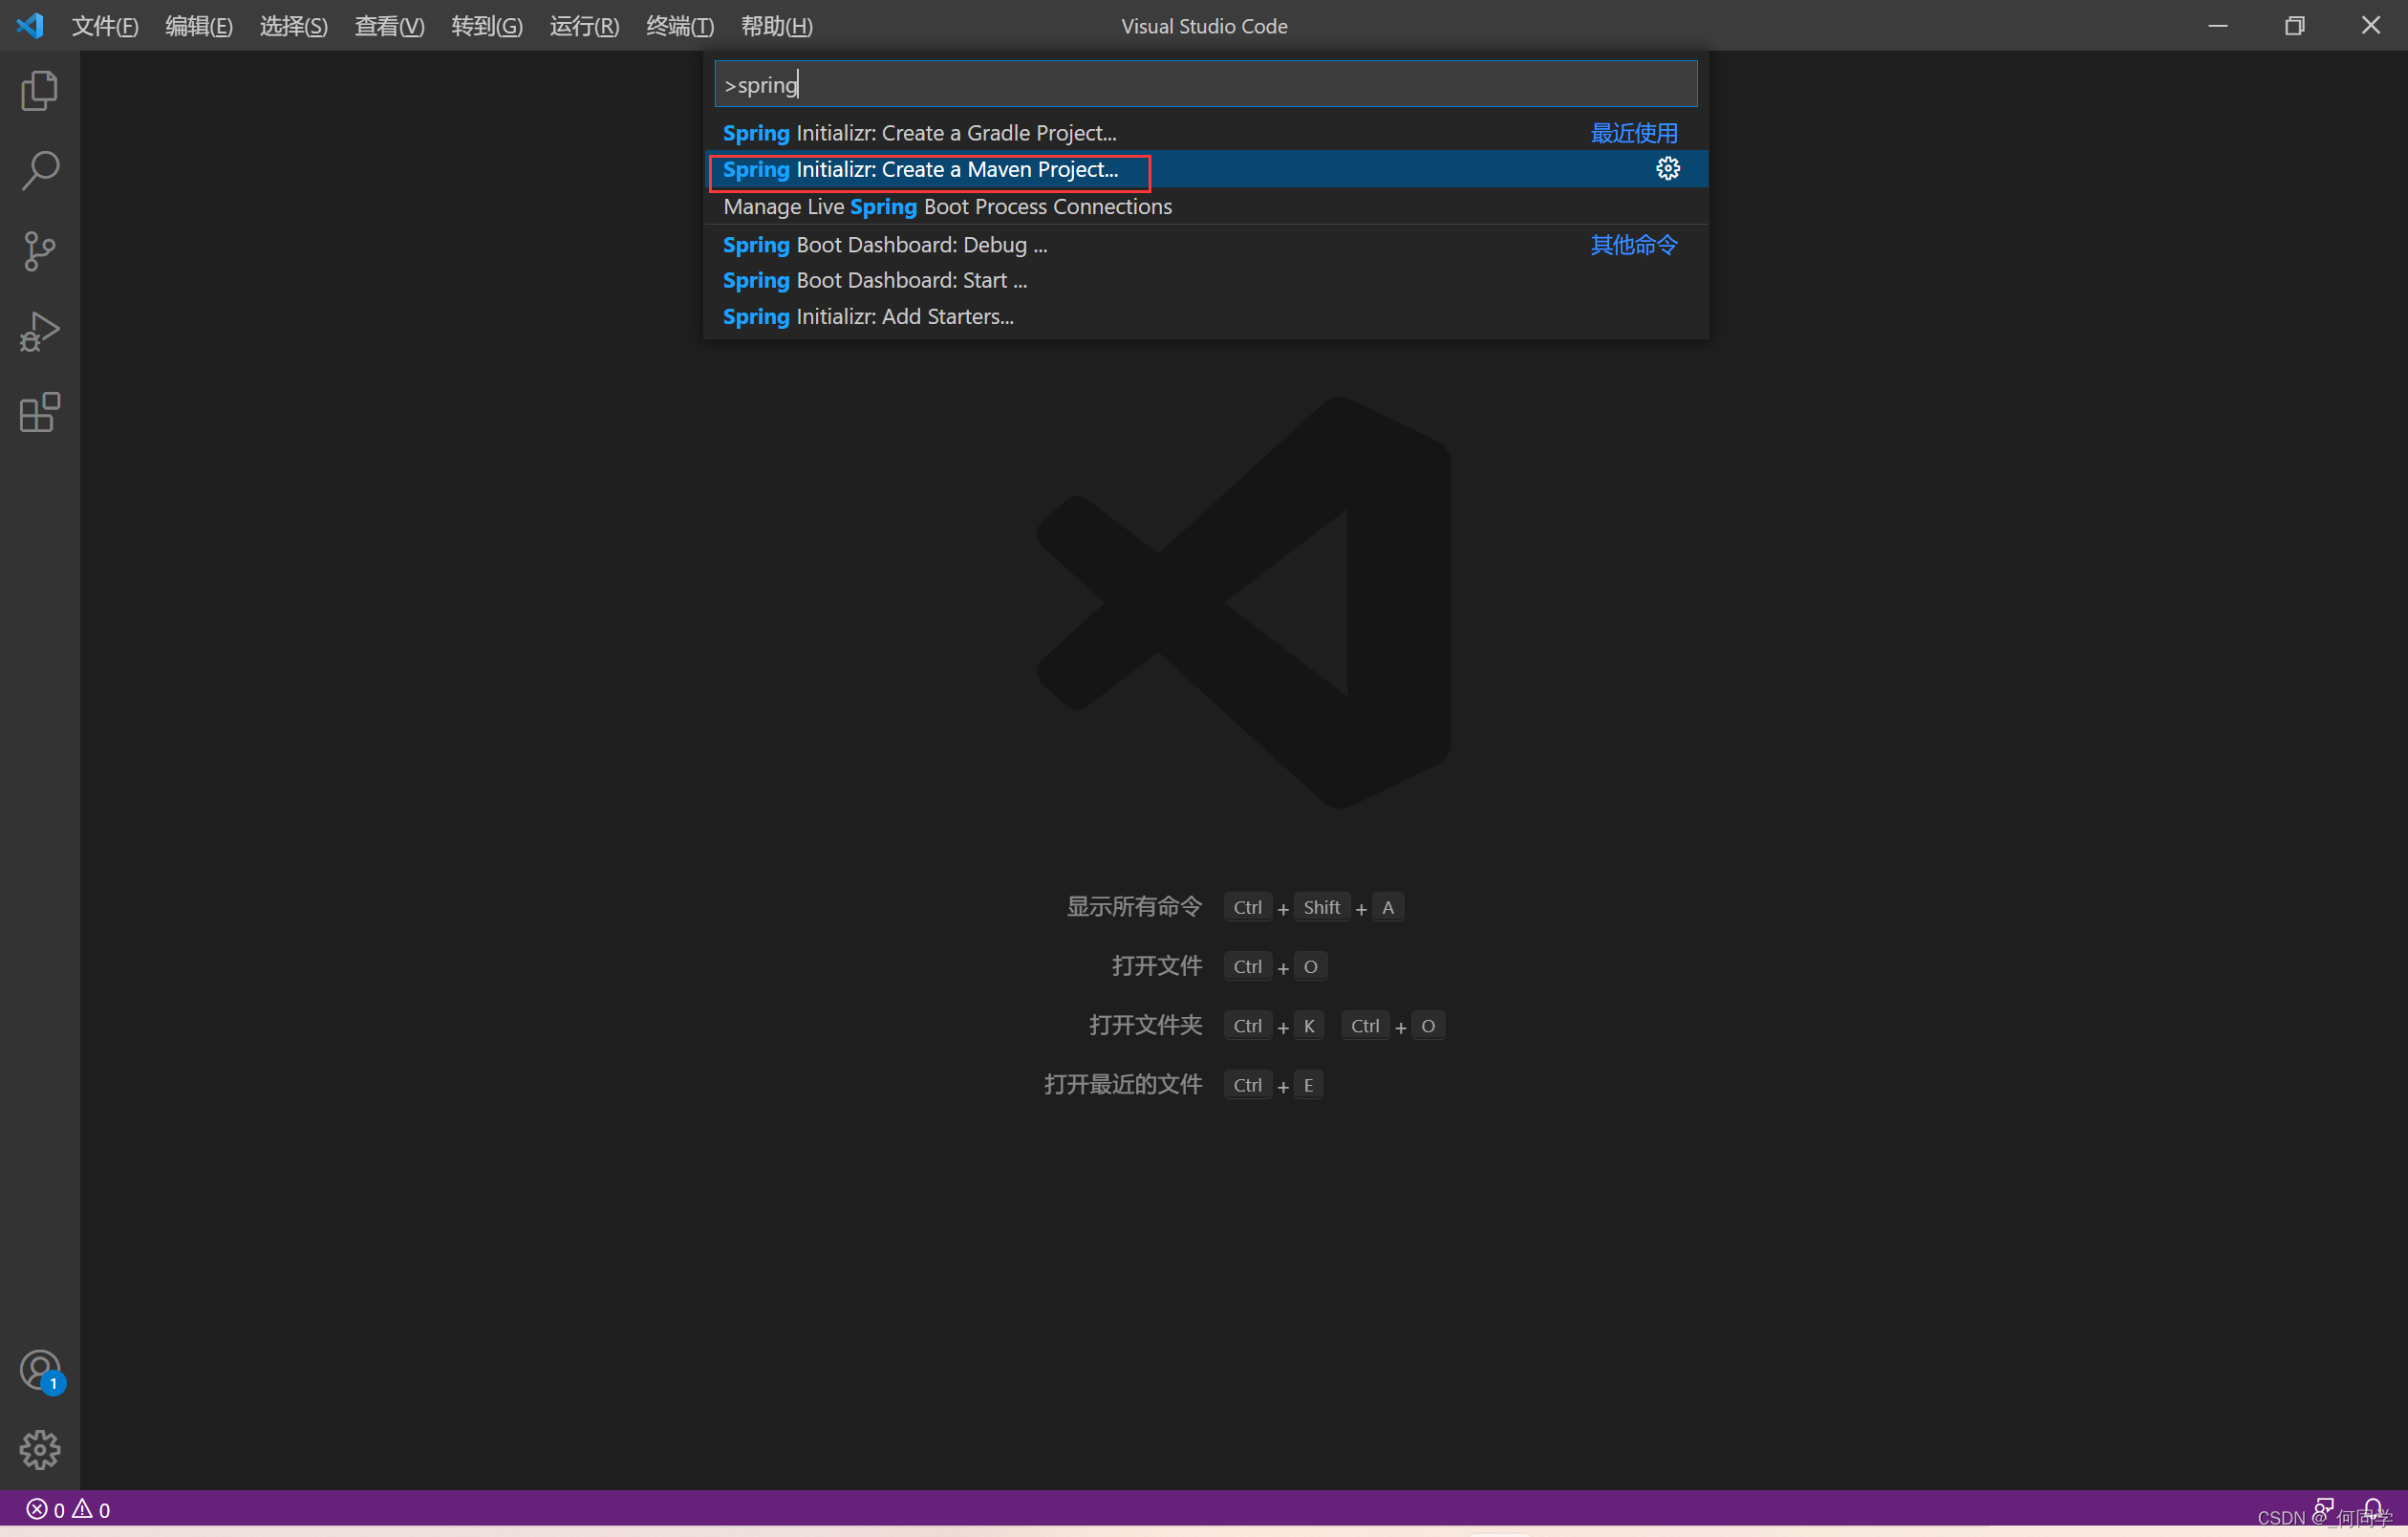
Task: Select Spring Initializr: Add Starters command
Action: point(867,317)
